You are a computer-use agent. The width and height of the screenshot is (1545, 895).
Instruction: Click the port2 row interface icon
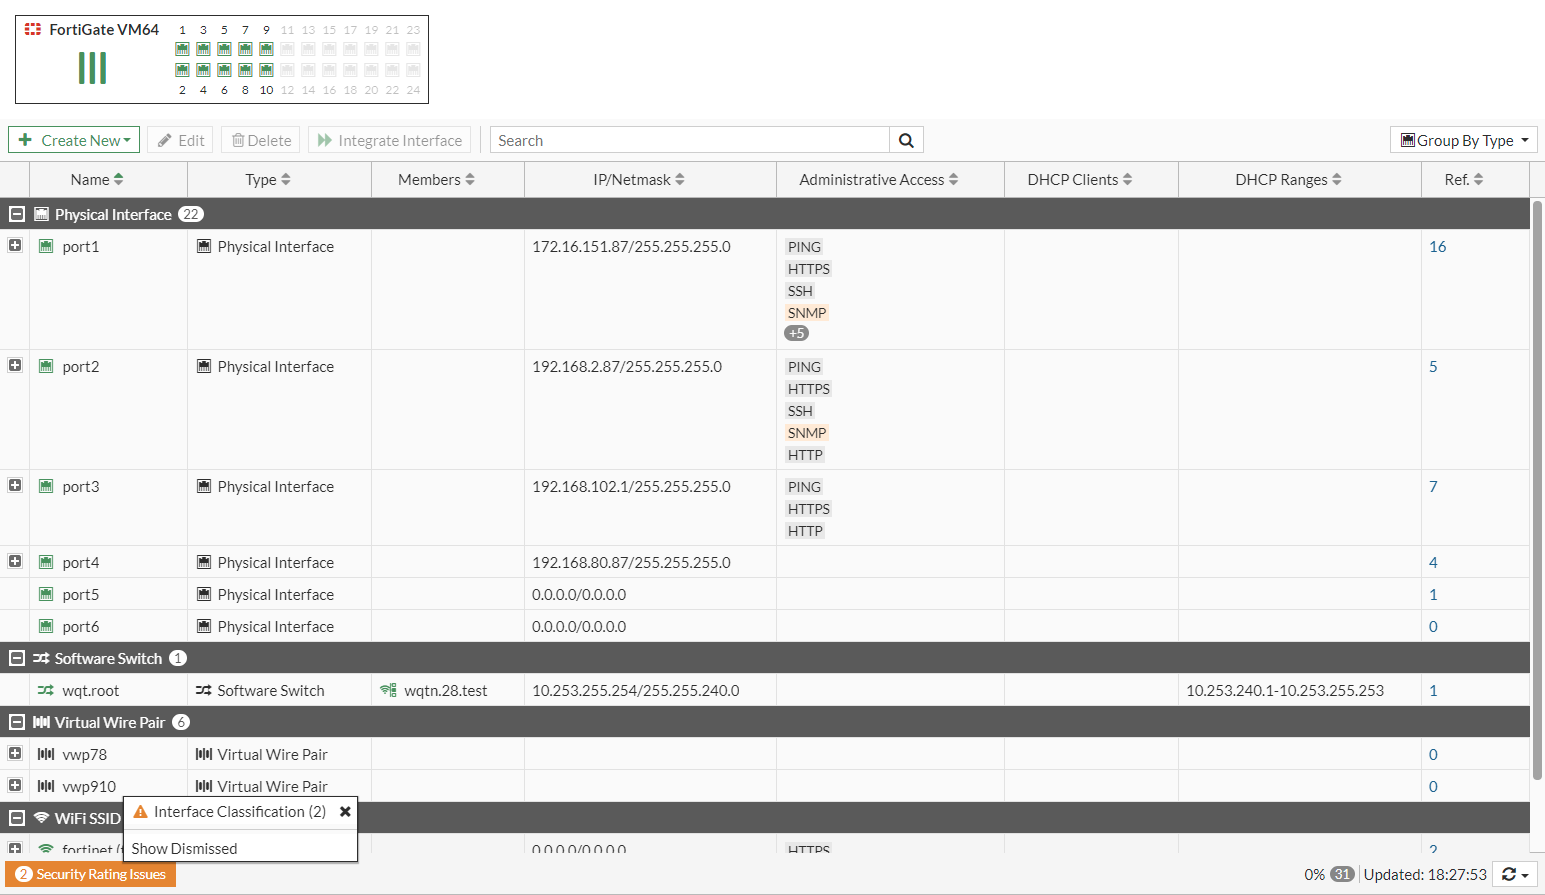pyautogui.click(x=46, y=366)
